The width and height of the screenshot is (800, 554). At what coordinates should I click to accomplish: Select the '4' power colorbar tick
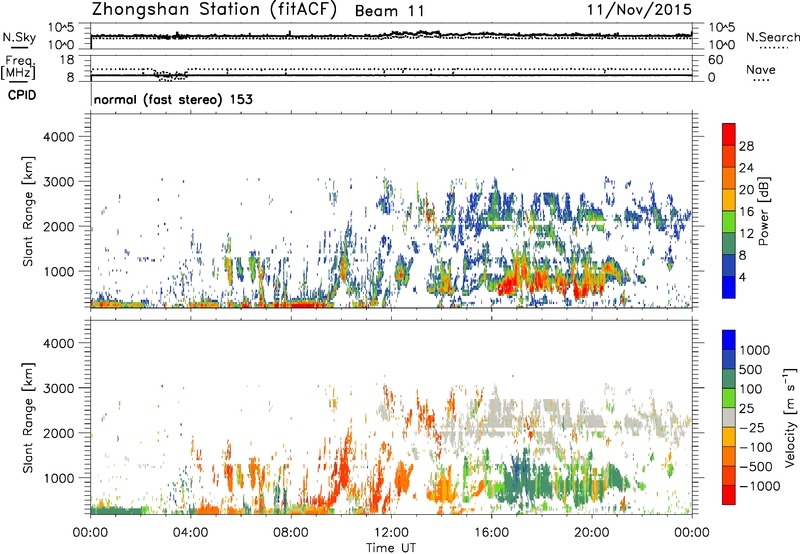click(742, 277)
